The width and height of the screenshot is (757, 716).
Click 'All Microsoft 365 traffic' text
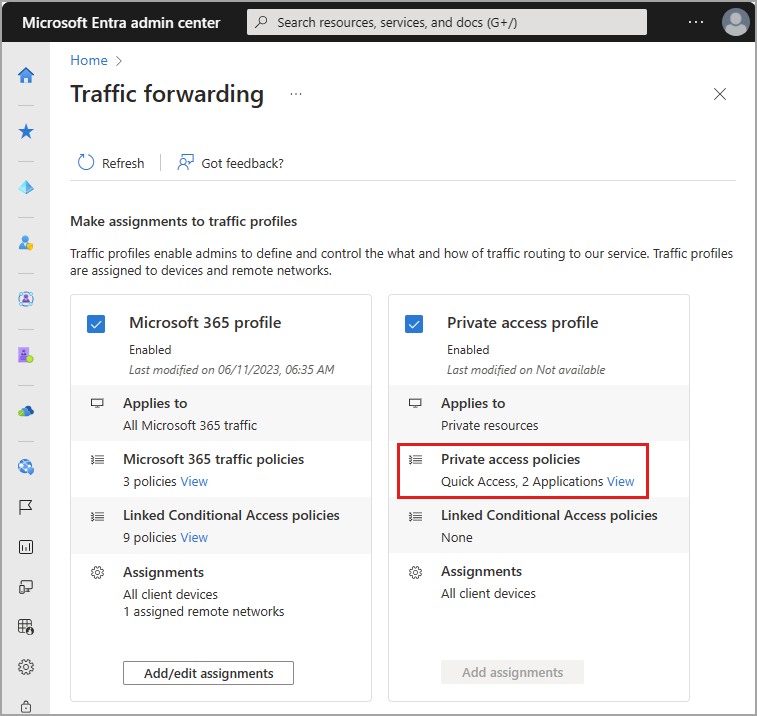tap(190, 425)
